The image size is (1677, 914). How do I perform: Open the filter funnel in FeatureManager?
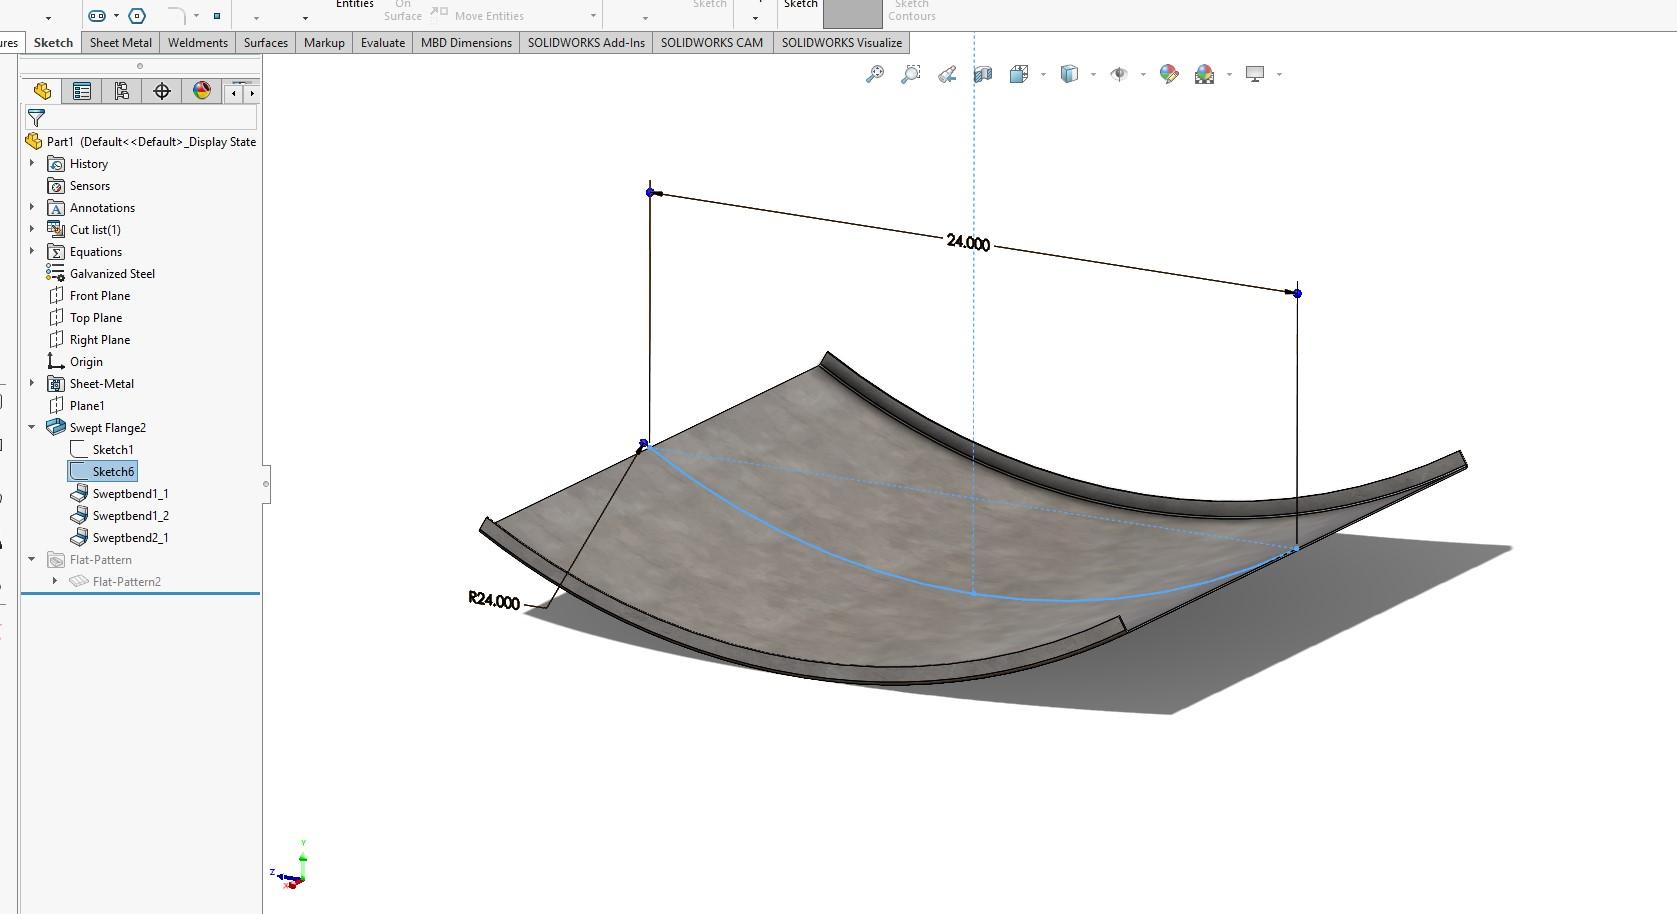pos(35,118)
